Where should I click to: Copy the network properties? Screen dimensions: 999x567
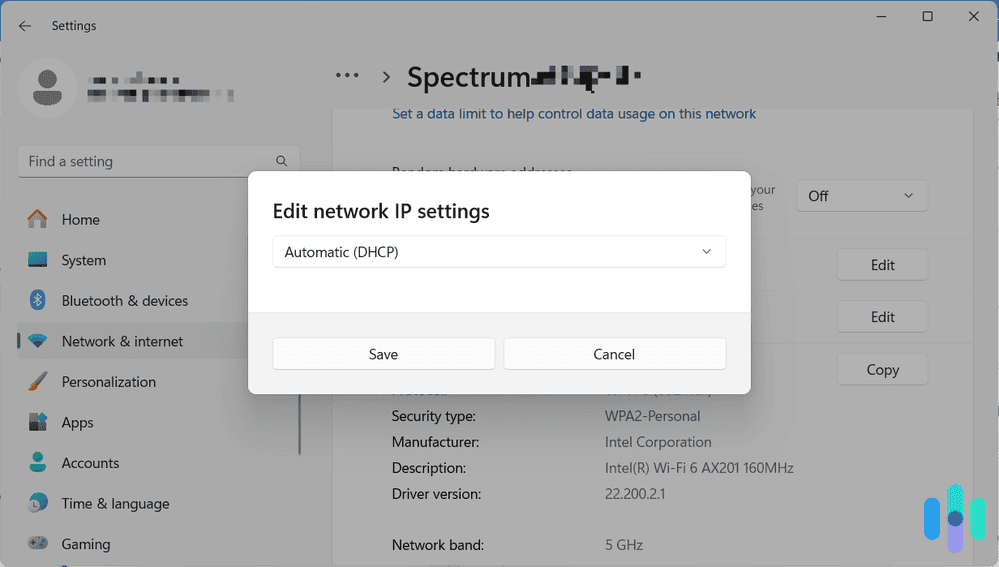(882, 370)
